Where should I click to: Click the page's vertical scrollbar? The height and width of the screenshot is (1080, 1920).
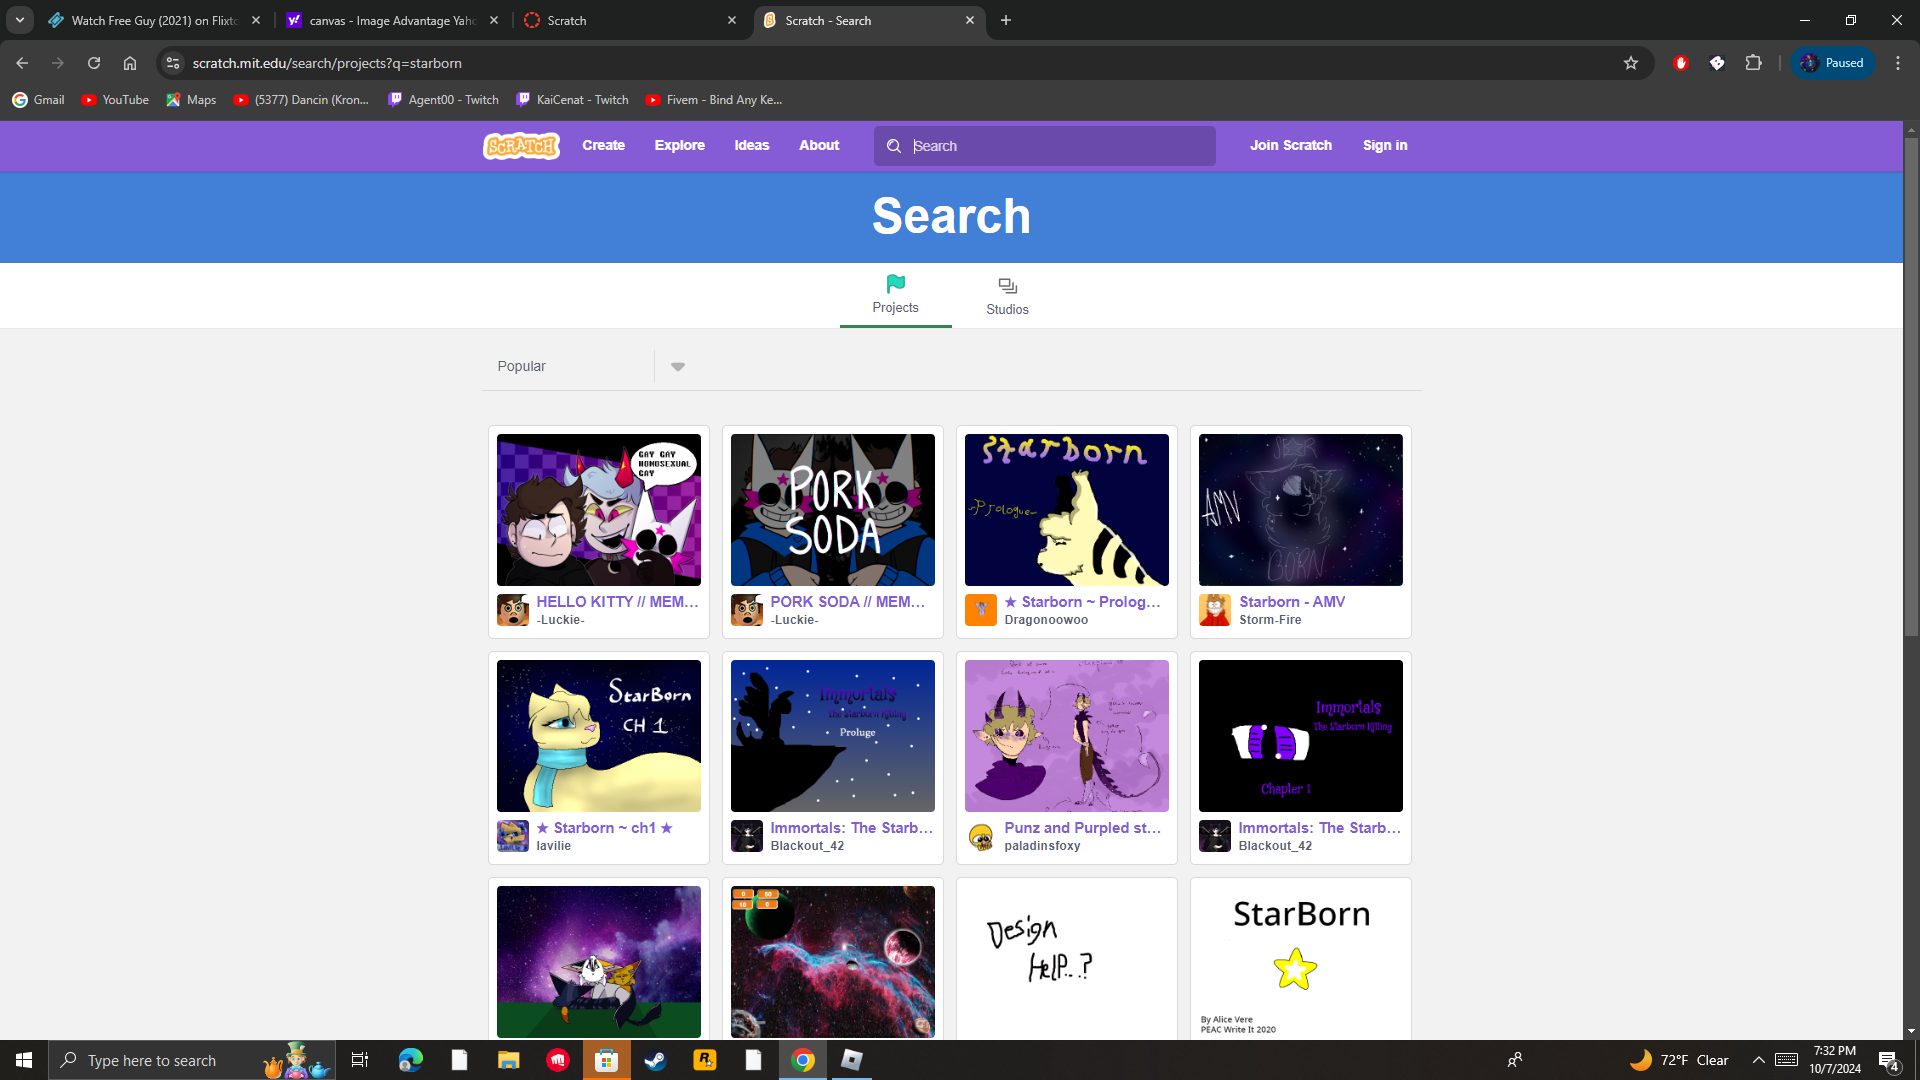(x=1911, y=388)
